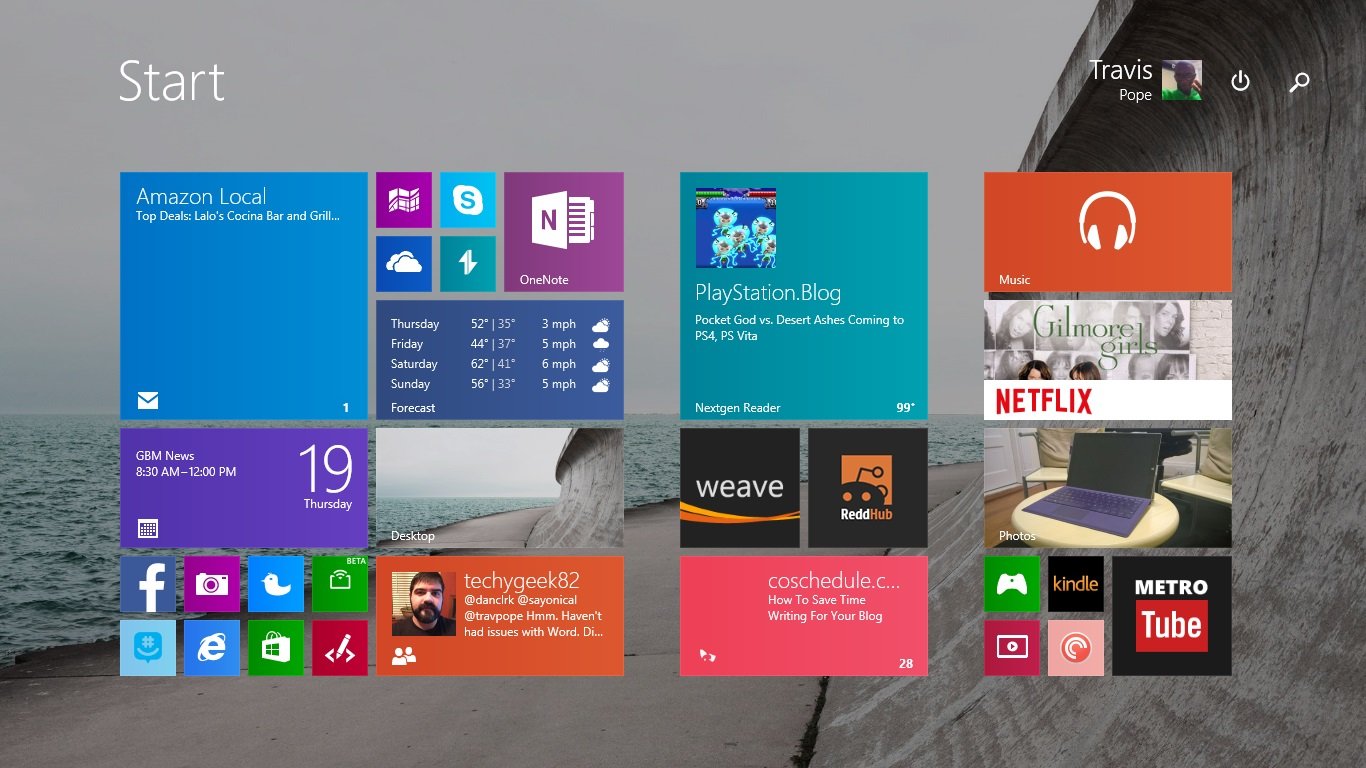1366x768 pixels.
Task: Launch the red code editor pencil tile
Action: pos(340,648)
